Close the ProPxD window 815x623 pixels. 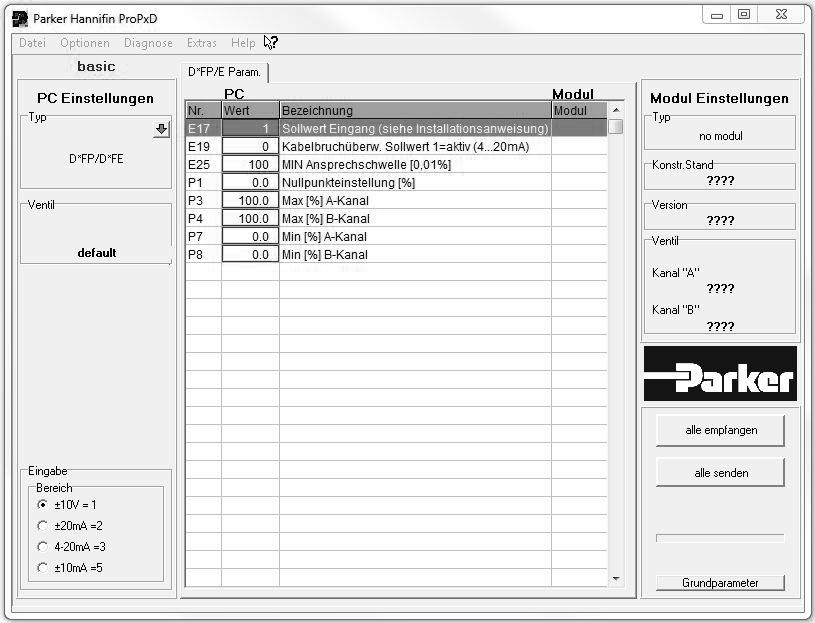coord(781,15)
